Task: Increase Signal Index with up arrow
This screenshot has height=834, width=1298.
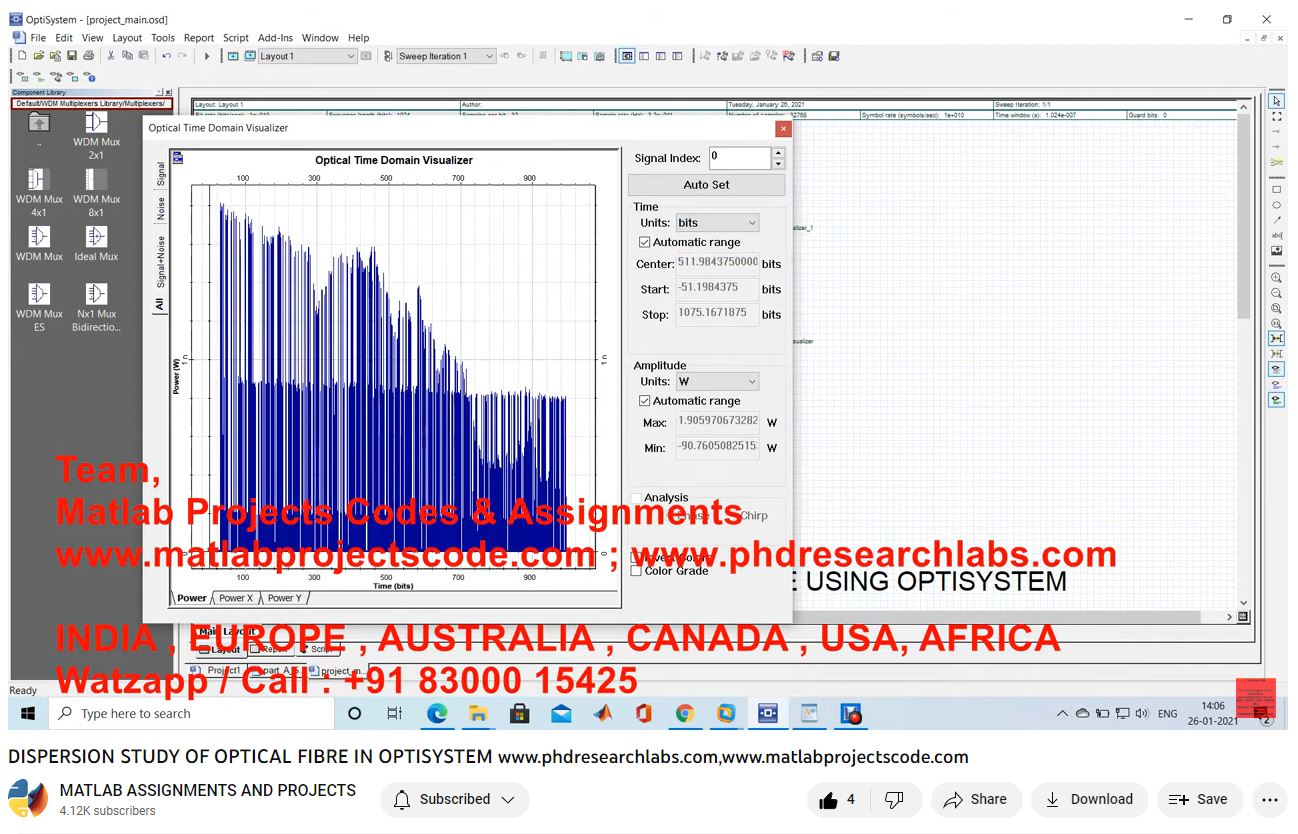Action: click(779, 153)
